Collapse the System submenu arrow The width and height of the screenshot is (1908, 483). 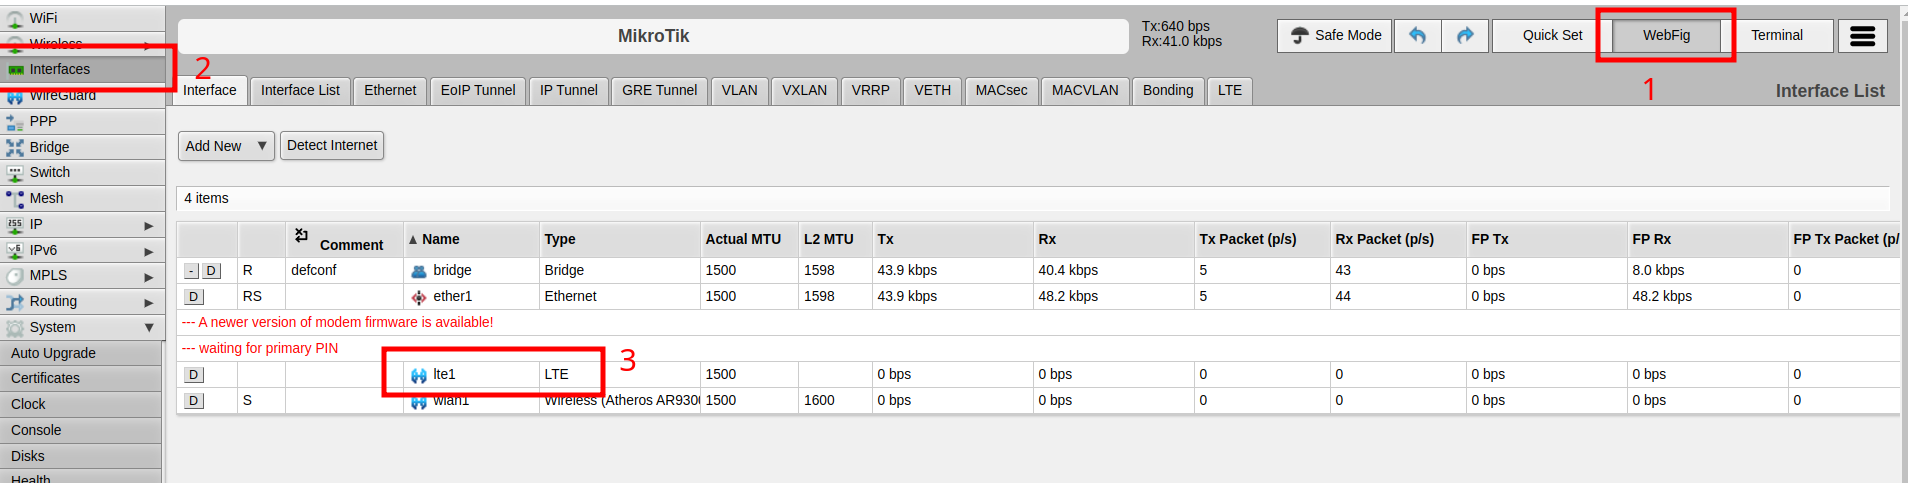click(x=149, y=328)
